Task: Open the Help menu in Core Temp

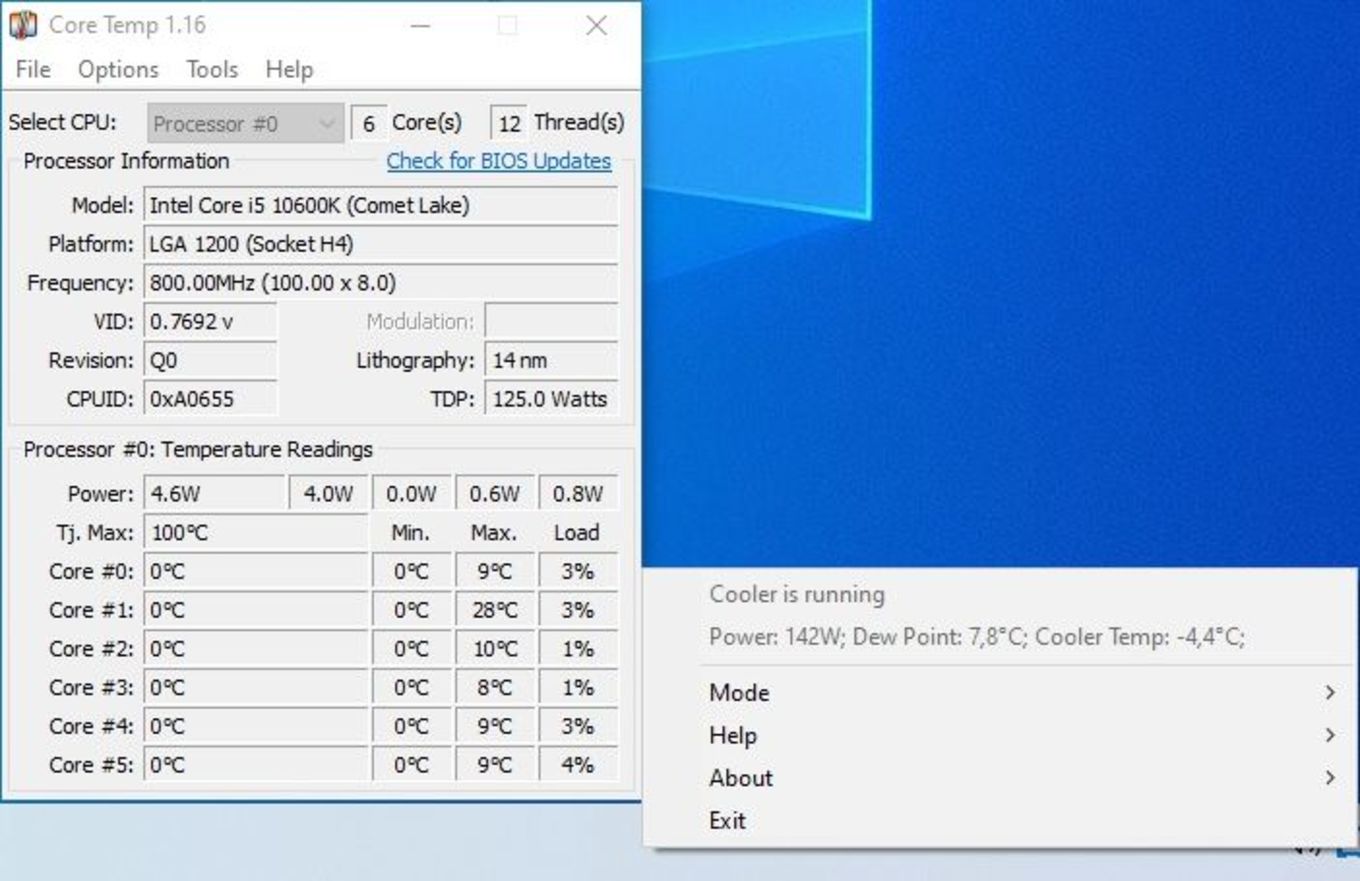Action: [x=289, y=70]
